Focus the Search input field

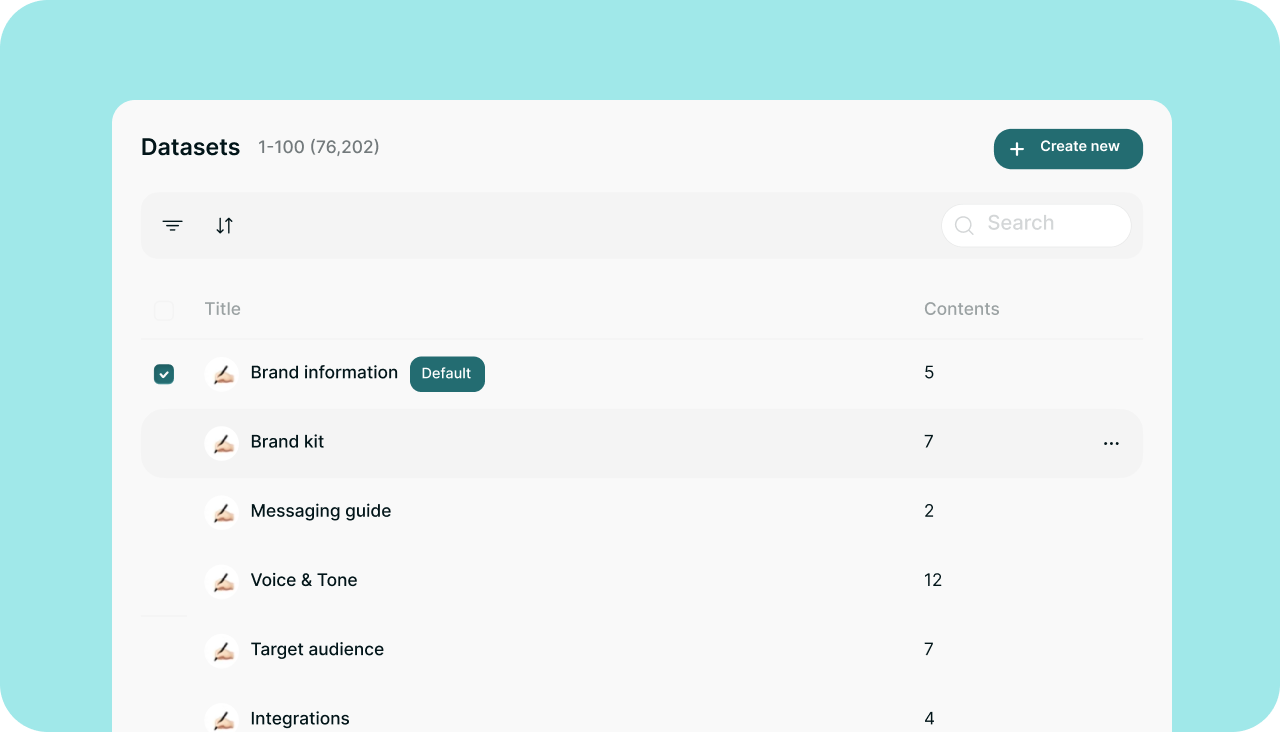click(x=1050, y=224)
